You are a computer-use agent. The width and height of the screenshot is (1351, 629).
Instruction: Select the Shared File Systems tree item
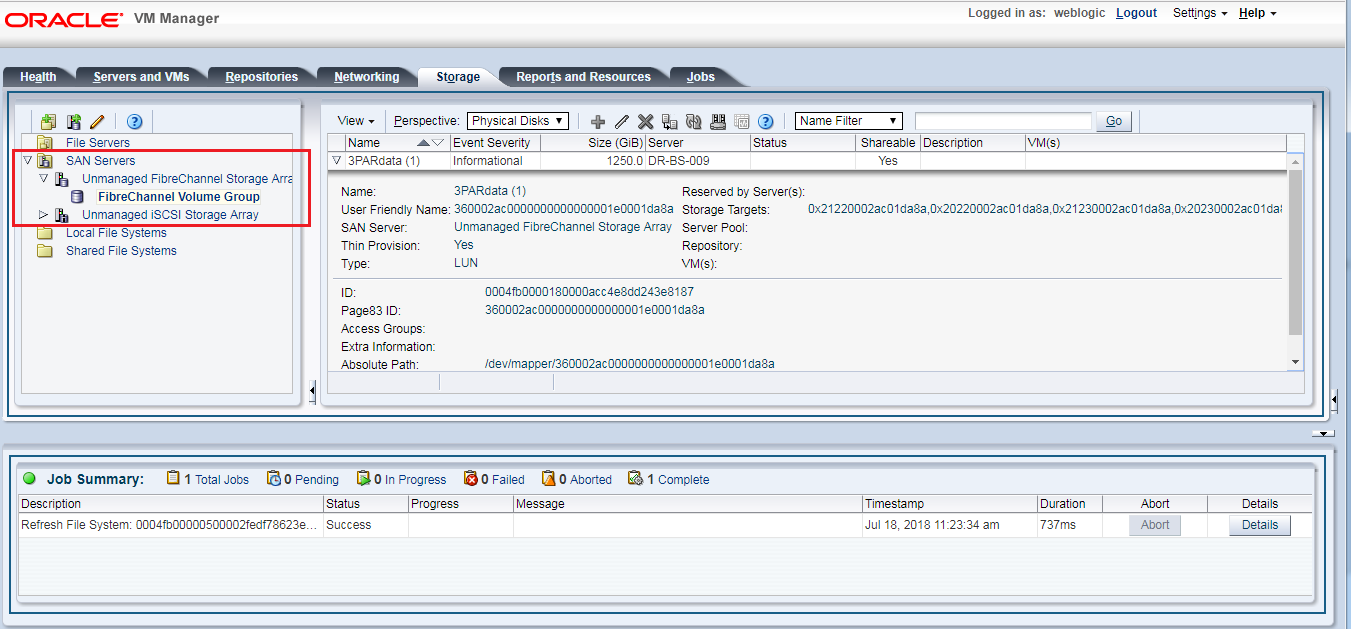(x=121, y=251)
